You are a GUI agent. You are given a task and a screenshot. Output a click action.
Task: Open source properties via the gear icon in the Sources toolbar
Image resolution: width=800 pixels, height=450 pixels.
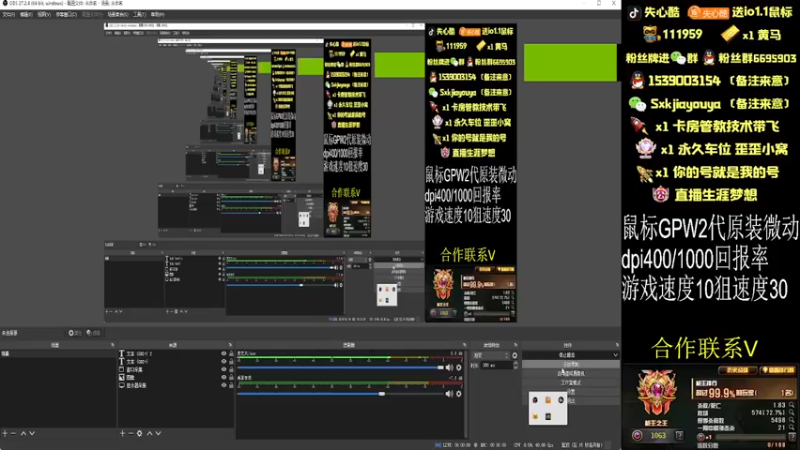pyautogui.click(x=139, y=433)
